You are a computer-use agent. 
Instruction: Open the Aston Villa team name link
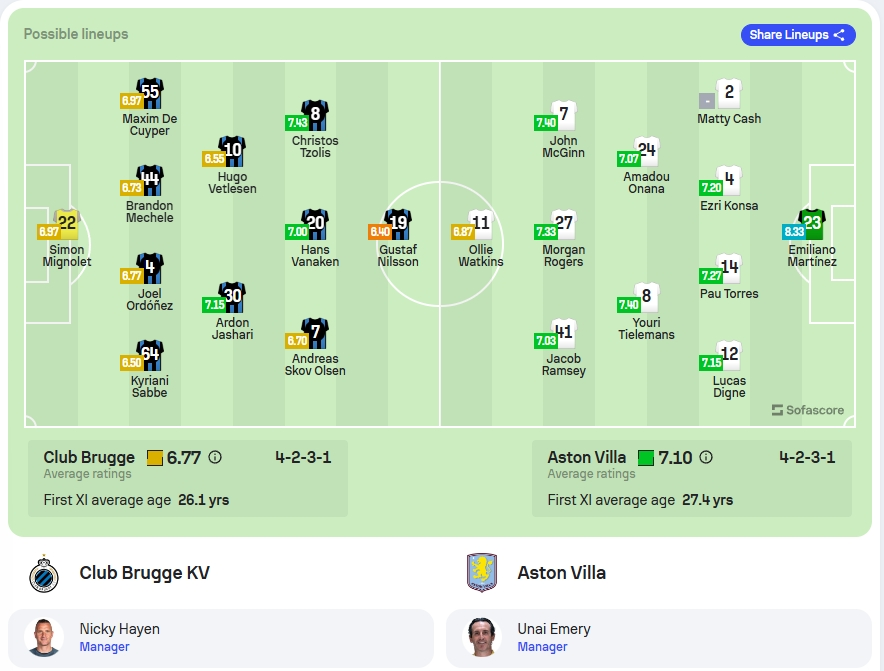click(562, 573)
